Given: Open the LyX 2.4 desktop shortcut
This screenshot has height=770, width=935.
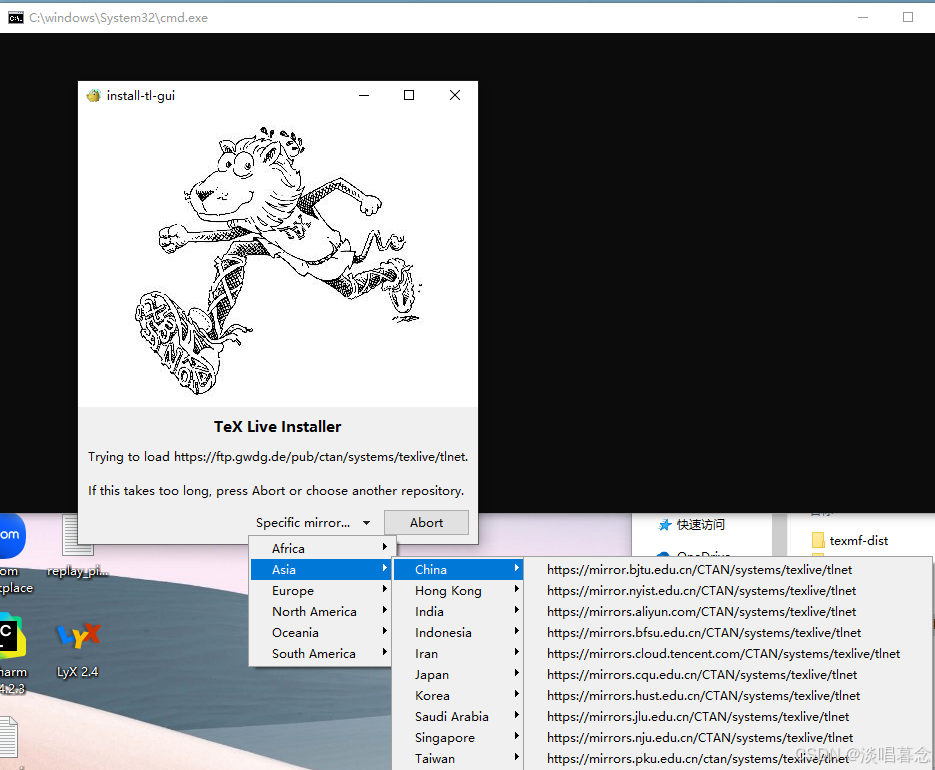Looking at the screenshot, I should 78,650.
